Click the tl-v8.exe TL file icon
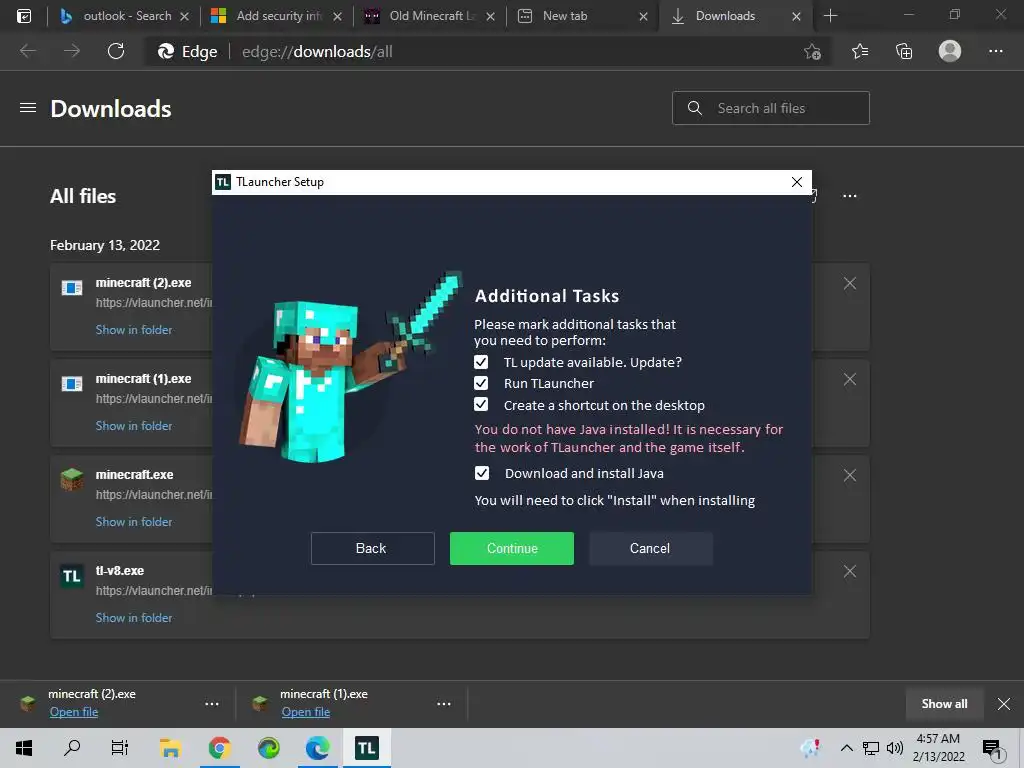This screenshot has width=1024, height=768. 72,576
